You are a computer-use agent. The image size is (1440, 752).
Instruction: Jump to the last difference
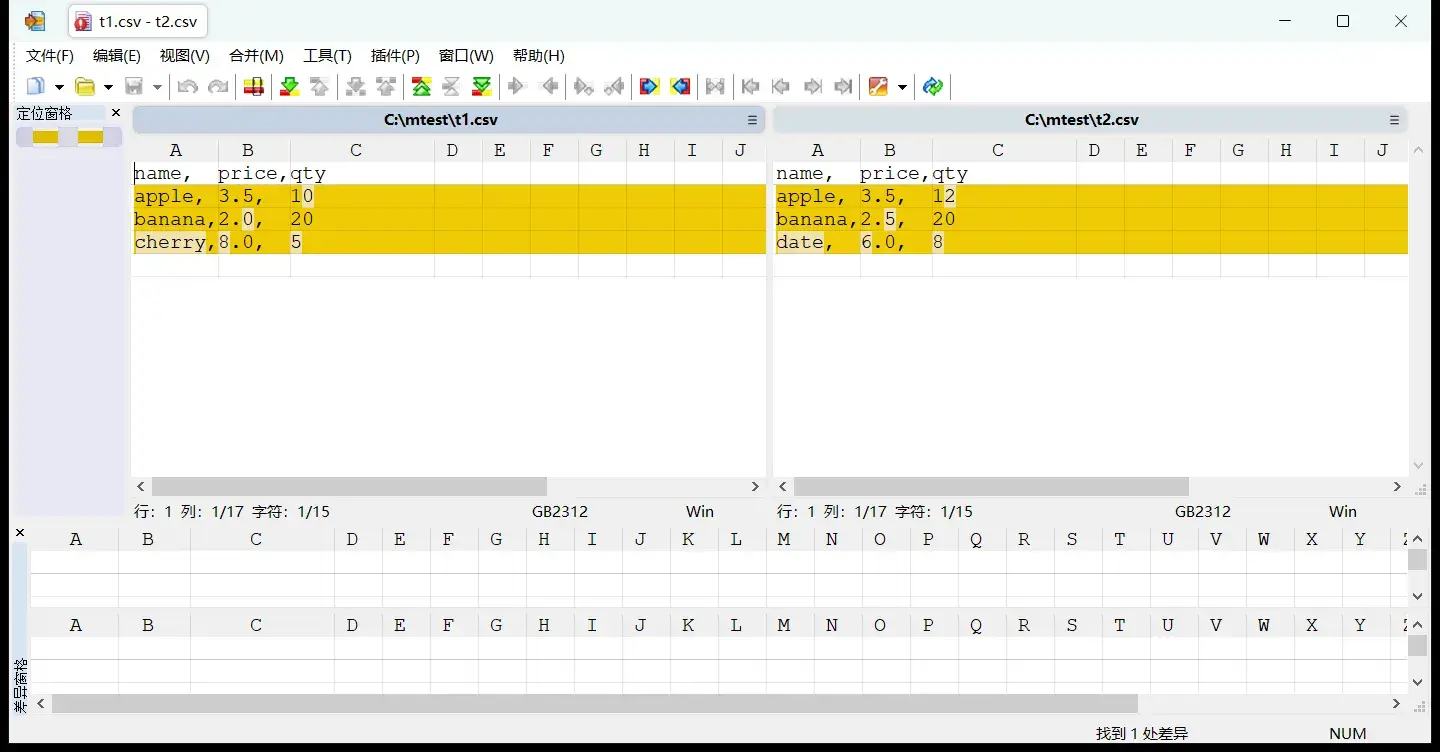(x=482, y=87)
